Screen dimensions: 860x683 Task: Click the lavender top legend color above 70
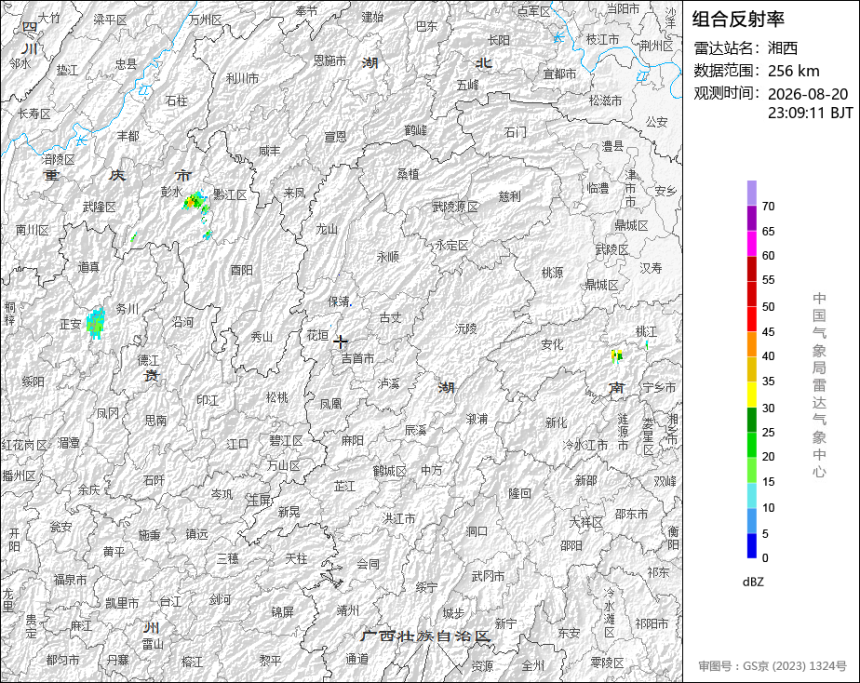[751, 193]
